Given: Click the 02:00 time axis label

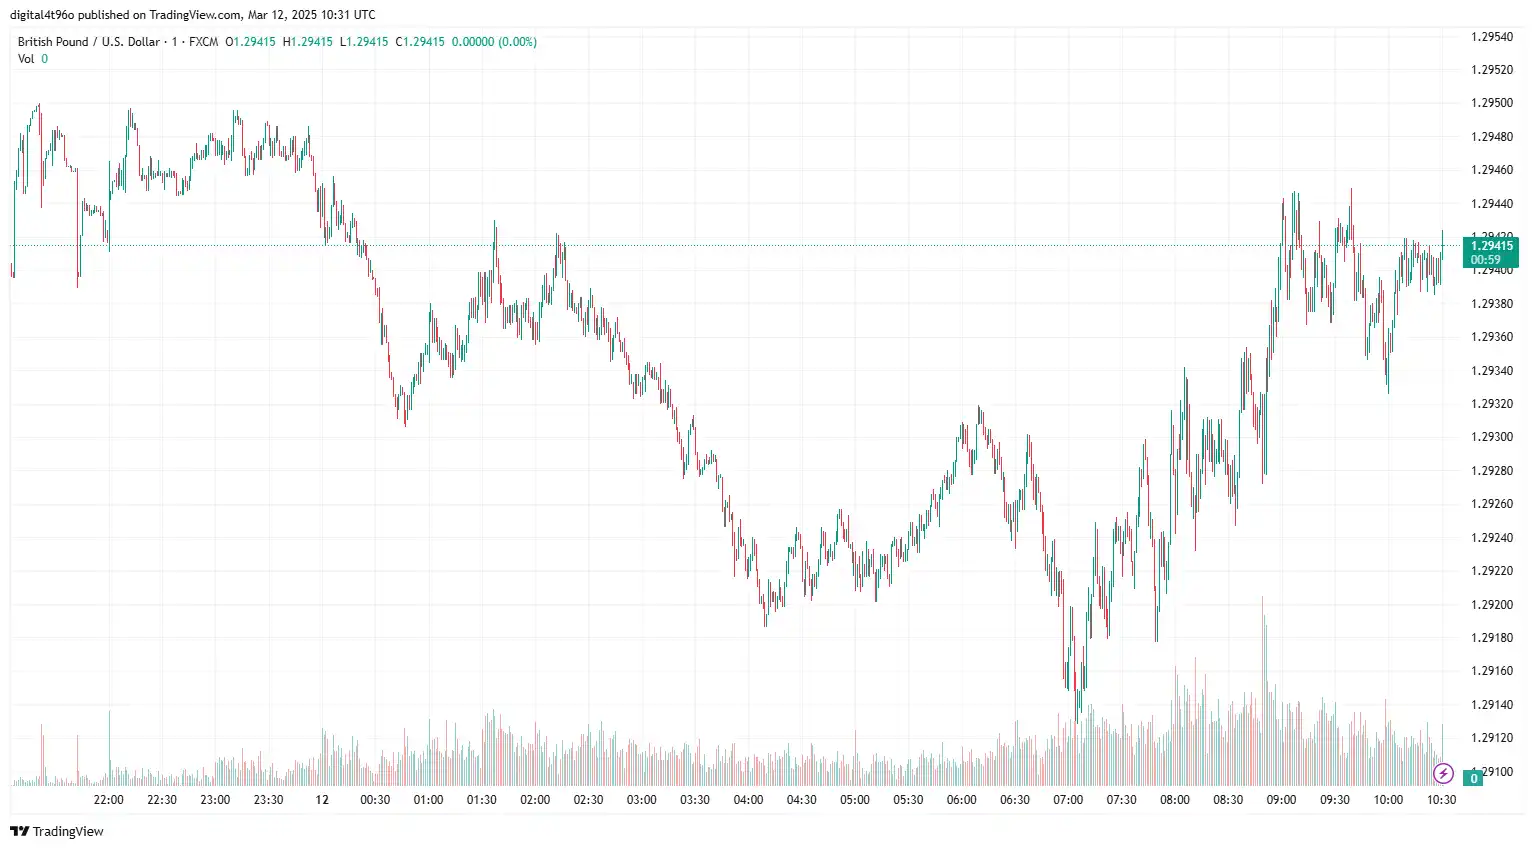Looking at the screenshot, I should click(535, 800).
